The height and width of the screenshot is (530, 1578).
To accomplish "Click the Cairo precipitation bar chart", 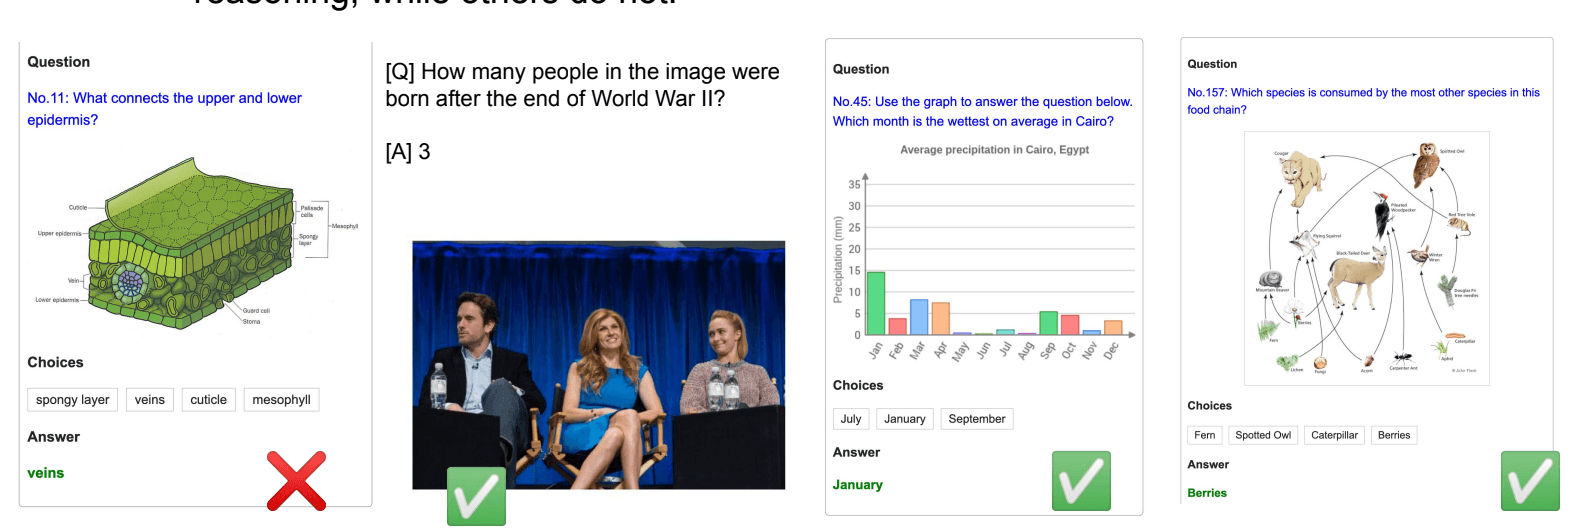I will [985, 255].
